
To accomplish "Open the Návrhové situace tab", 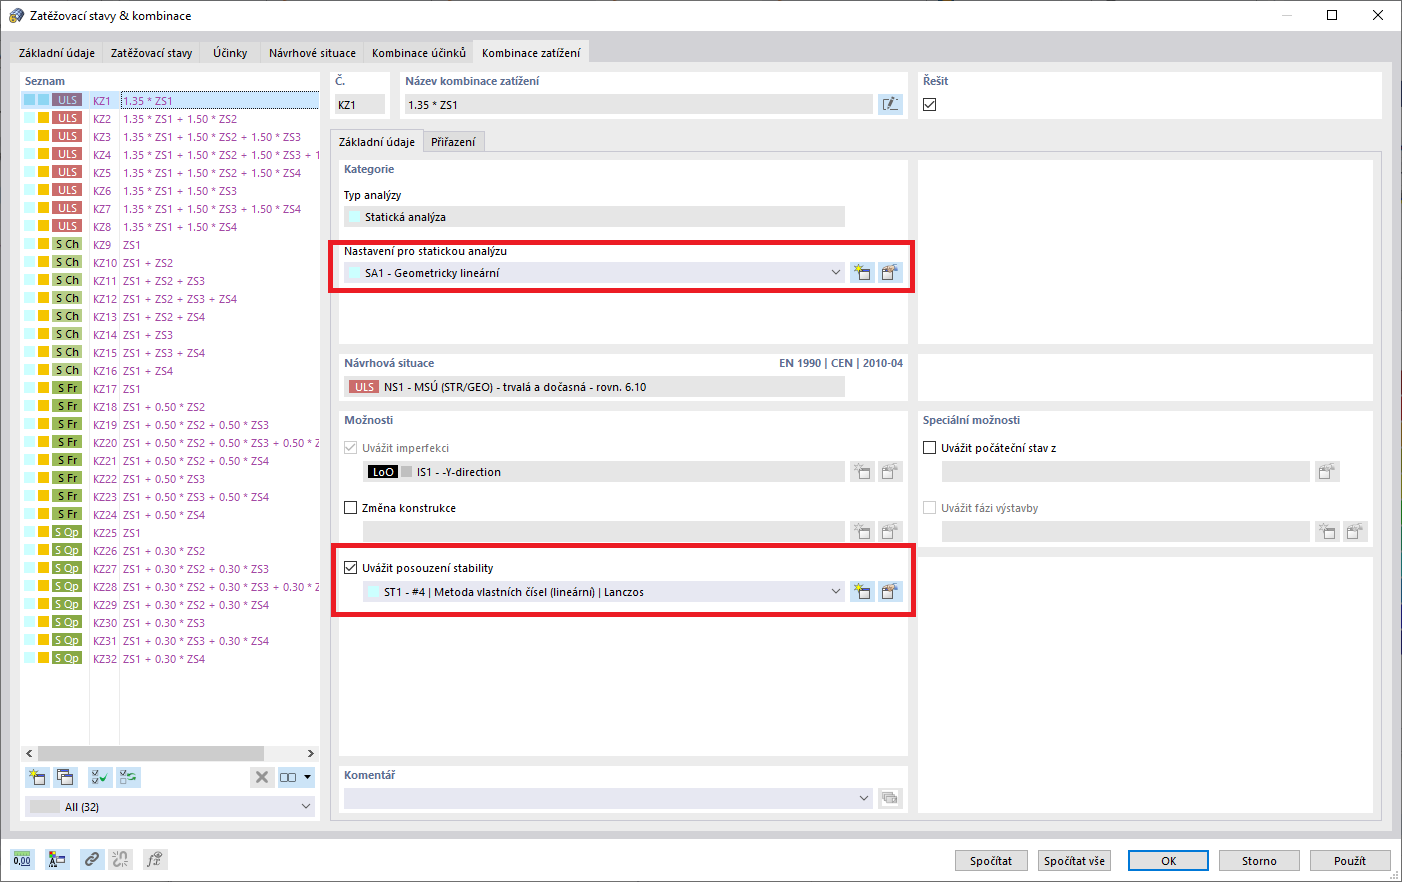I will pyautogui.click(x=310, y=52).
